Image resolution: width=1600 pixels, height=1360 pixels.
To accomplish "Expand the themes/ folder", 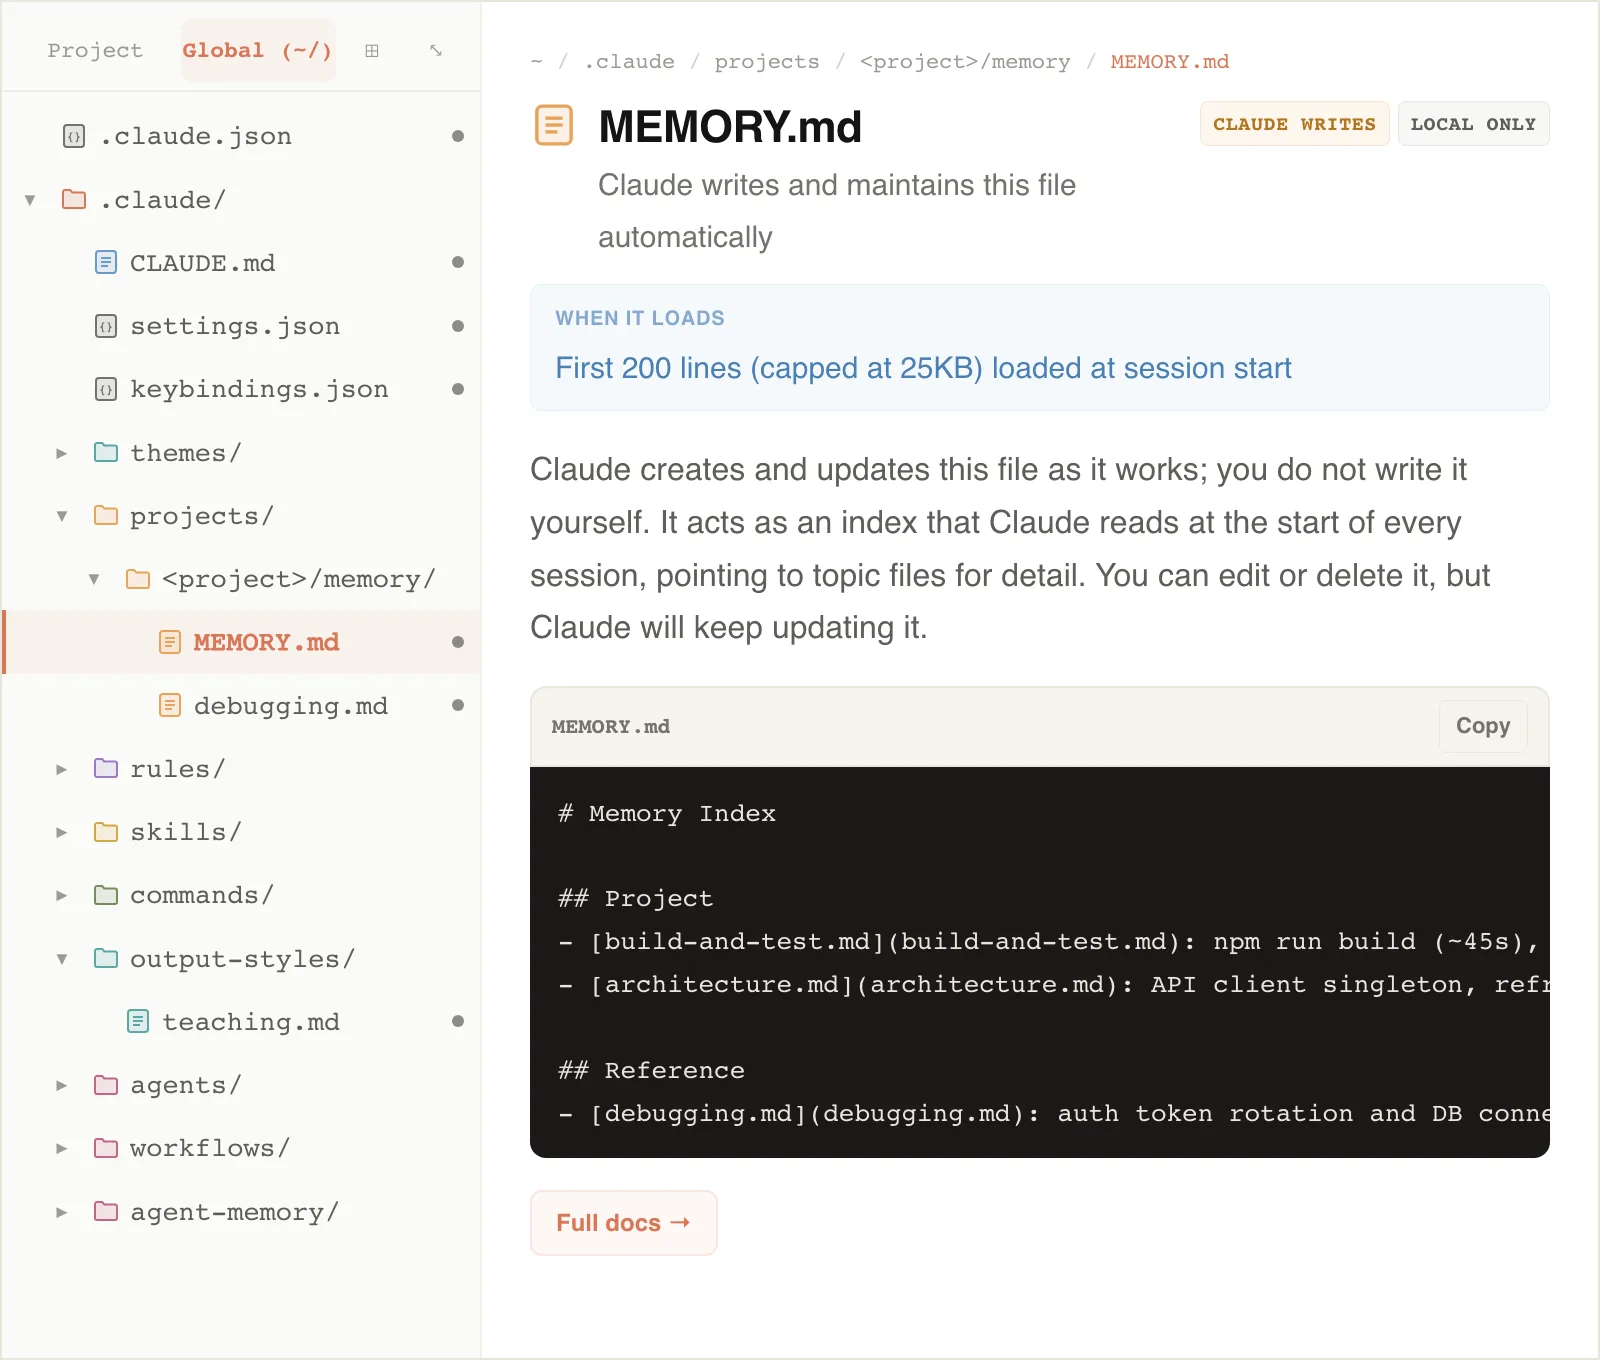I will 62,453.
